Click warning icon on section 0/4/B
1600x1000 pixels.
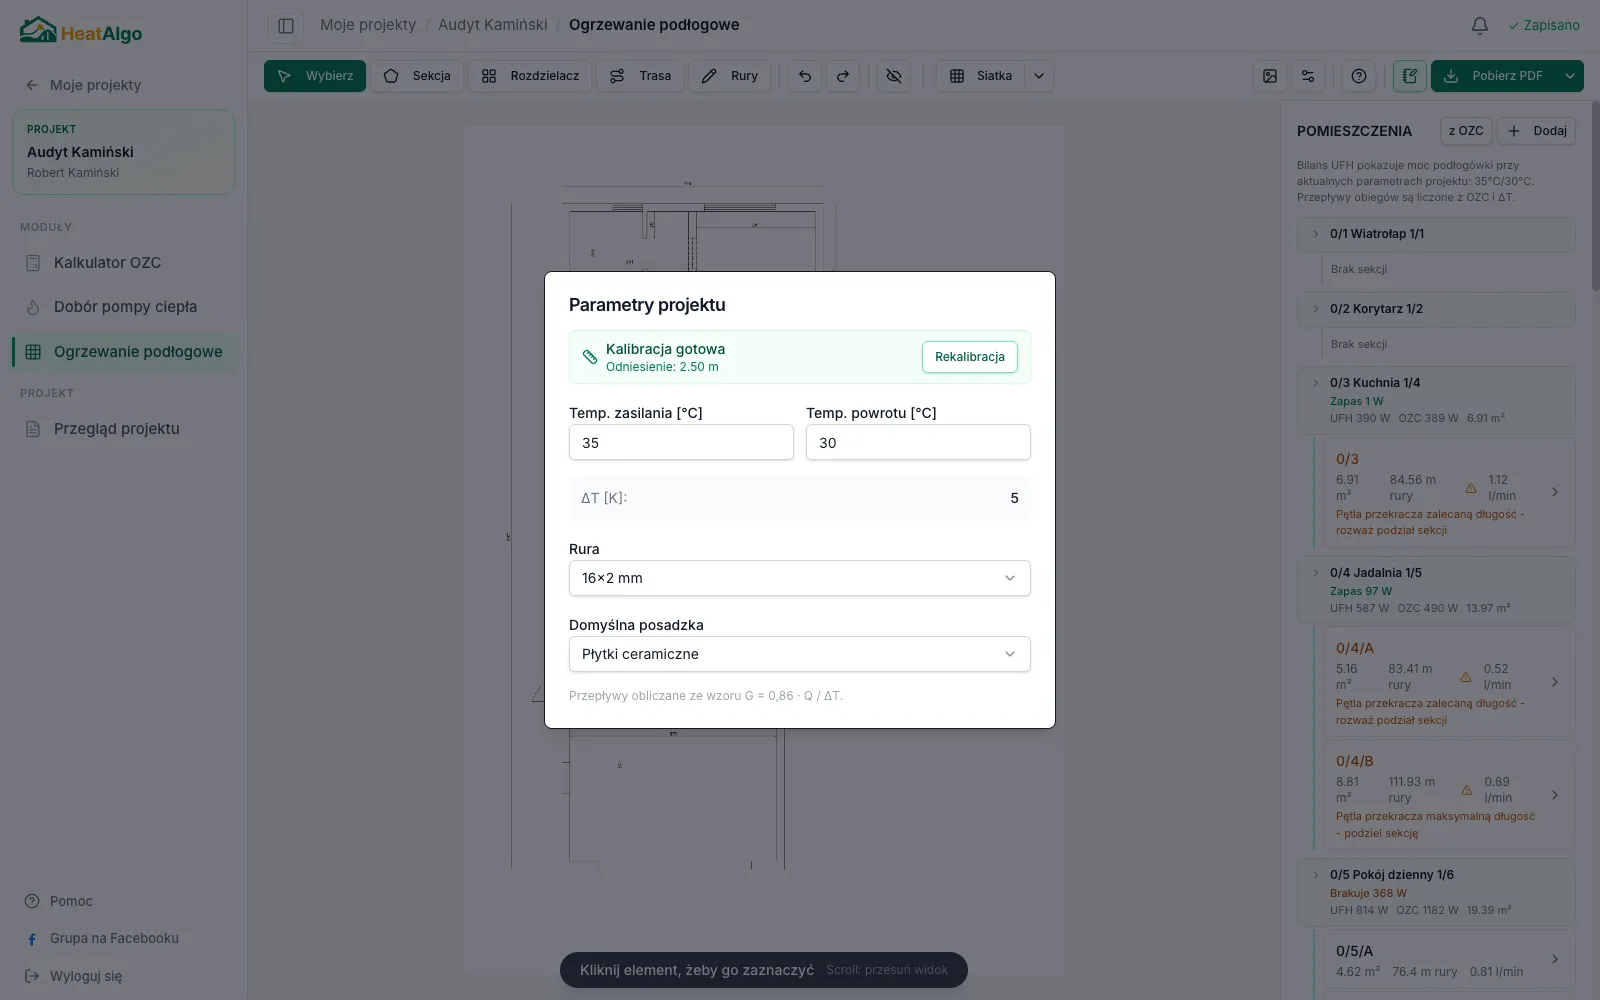tap(1467, 790)
